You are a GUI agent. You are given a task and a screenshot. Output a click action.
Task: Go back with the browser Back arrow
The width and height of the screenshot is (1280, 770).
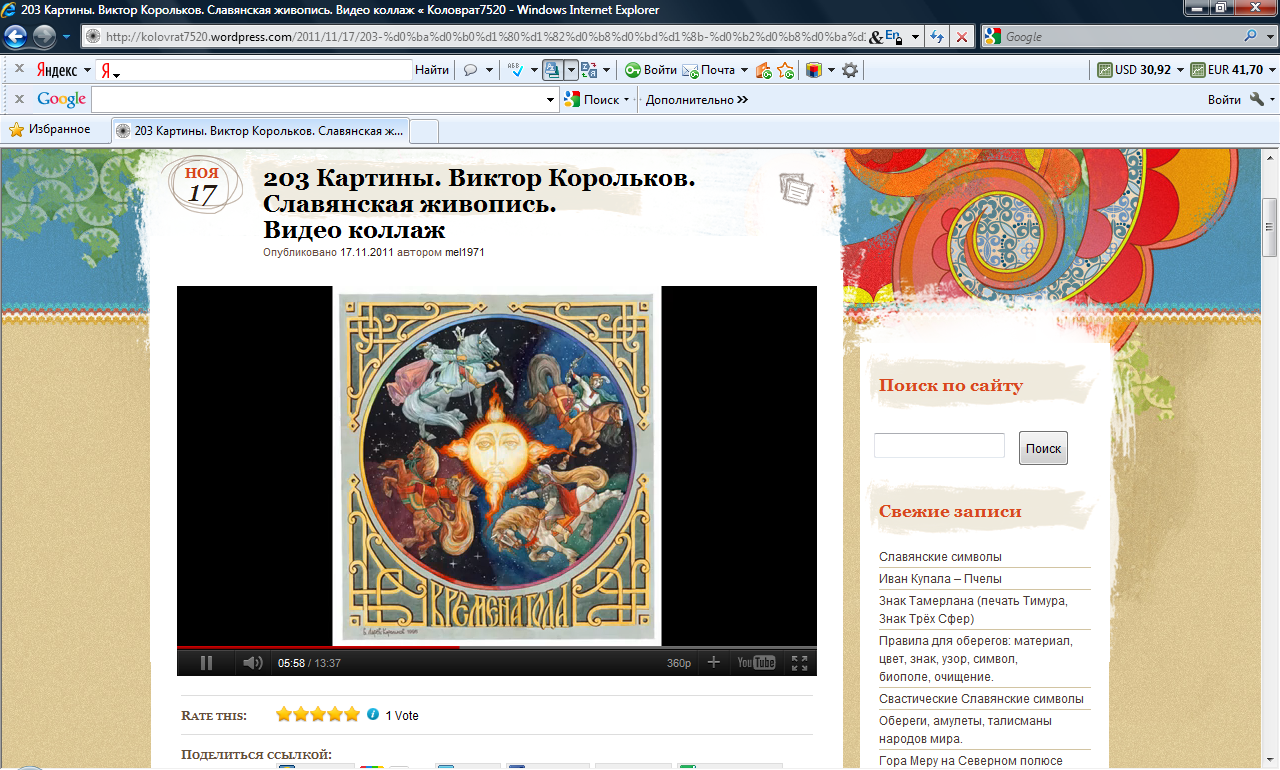click(x=16, y=37)
